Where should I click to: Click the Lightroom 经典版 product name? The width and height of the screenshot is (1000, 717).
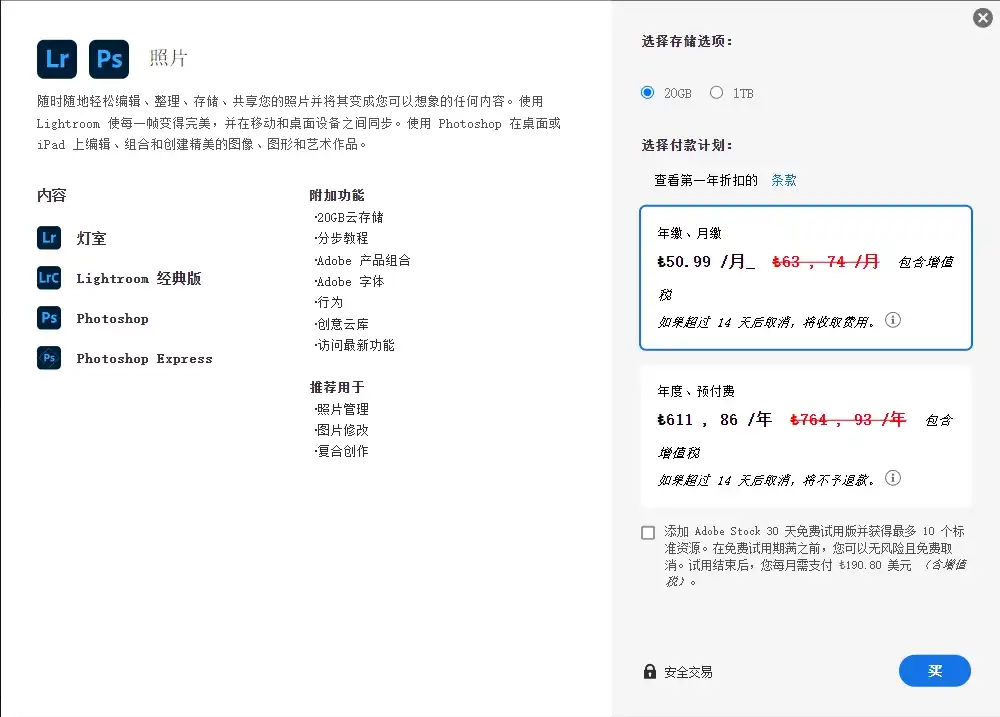(138, 278)
